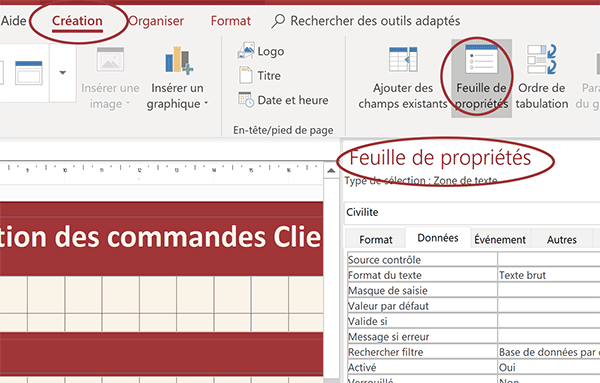Insert Date et heure
The height and width of the screenshot is (383, 600).
coord(283,100)
